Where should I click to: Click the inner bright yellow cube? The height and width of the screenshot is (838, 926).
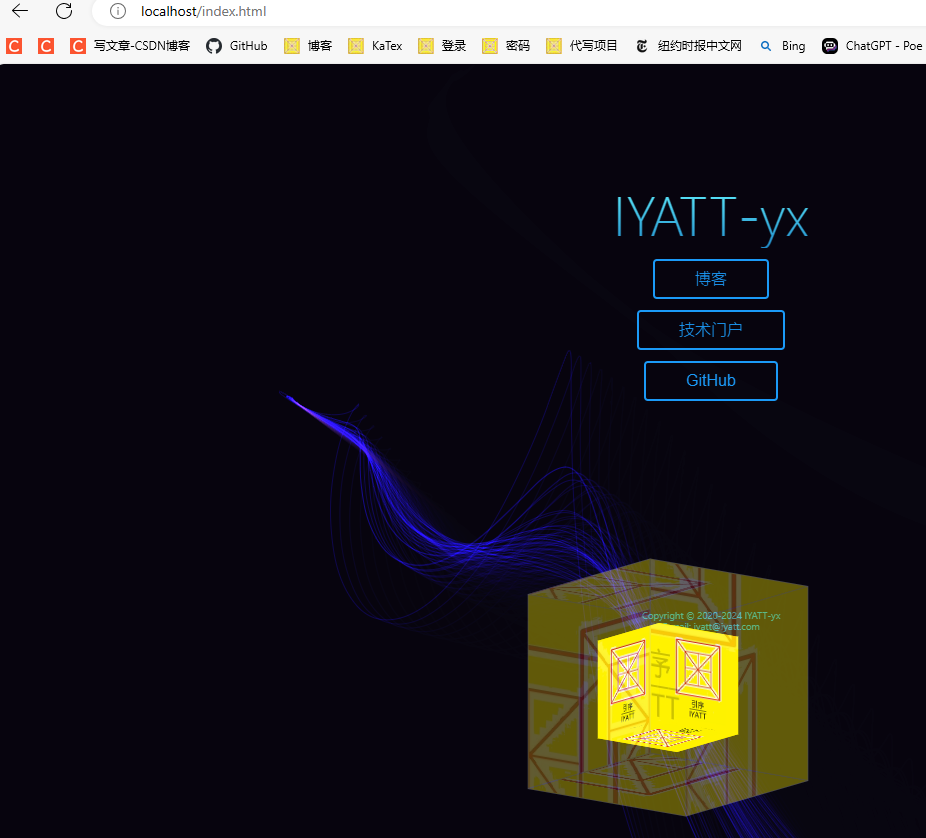[667, 688]
